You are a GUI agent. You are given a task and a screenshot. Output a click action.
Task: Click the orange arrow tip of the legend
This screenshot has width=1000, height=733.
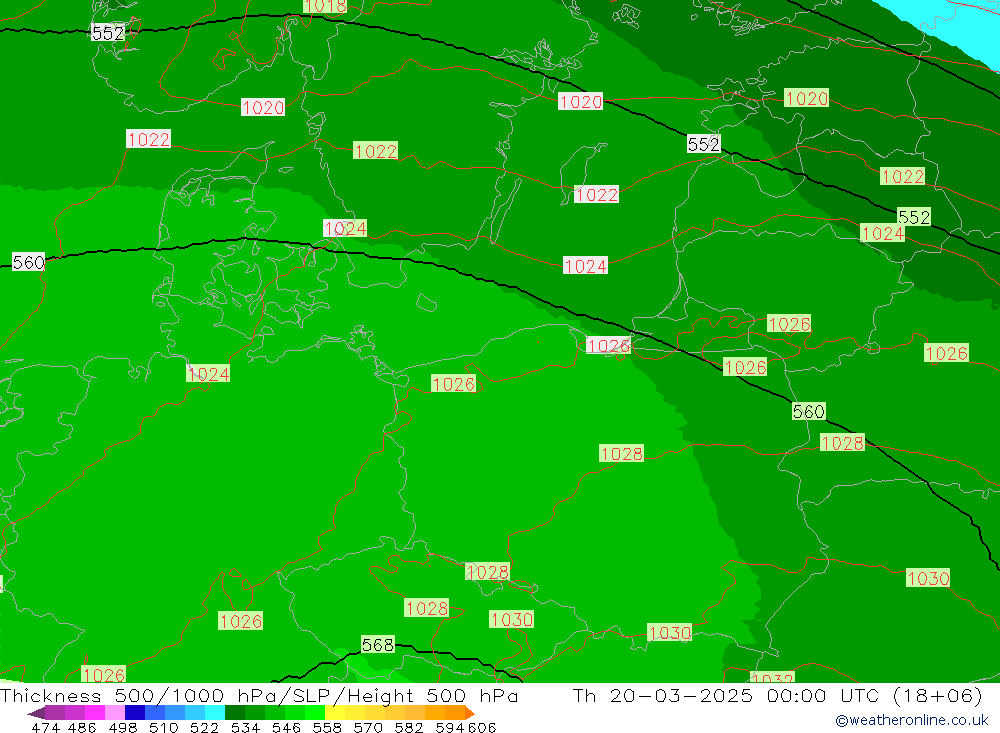pyautogui.click(x=470, y=713)
